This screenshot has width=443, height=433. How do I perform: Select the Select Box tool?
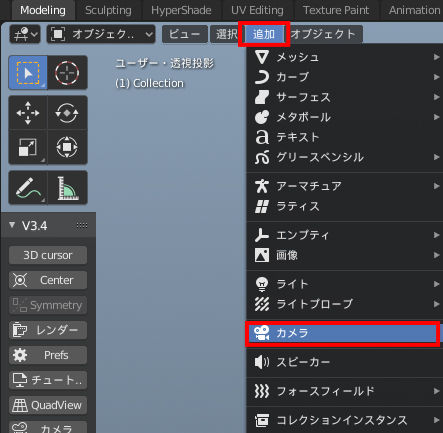point(28,73)
